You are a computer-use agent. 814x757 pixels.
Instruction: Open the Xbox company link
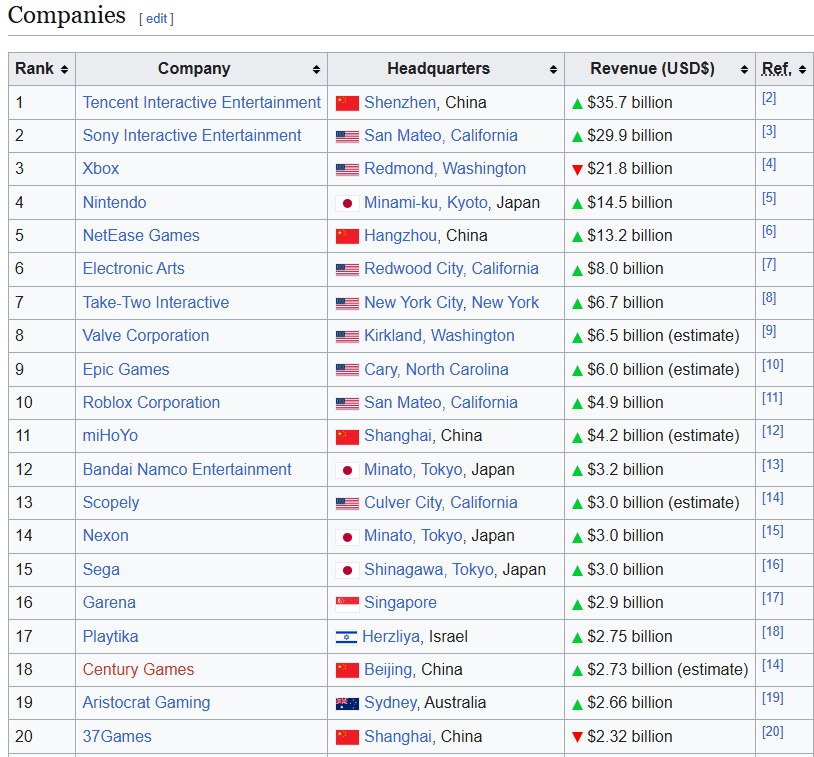101,169
